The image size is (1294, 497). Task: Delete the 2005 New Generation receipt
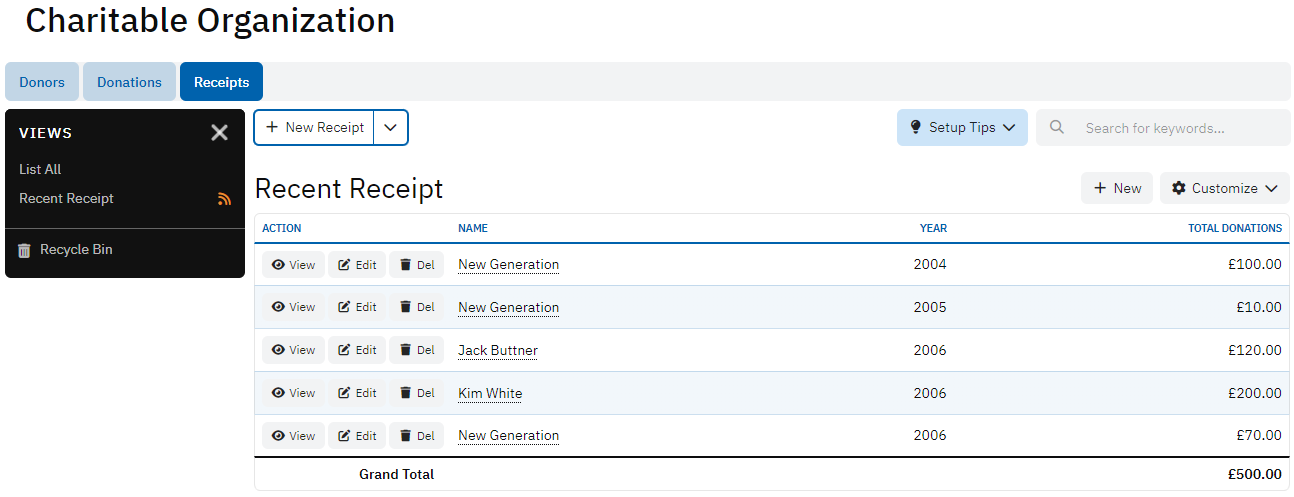click(416, 307)
